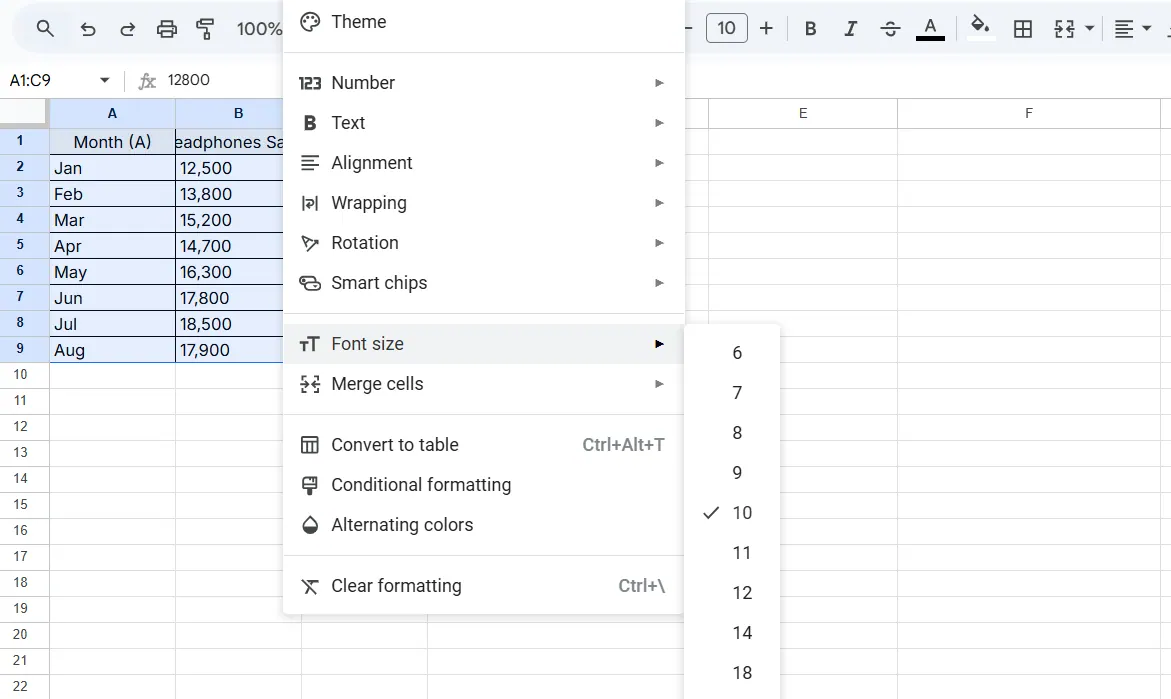Set font size to 8
This screenshot has height=699, width=1171.
point(737,433)
